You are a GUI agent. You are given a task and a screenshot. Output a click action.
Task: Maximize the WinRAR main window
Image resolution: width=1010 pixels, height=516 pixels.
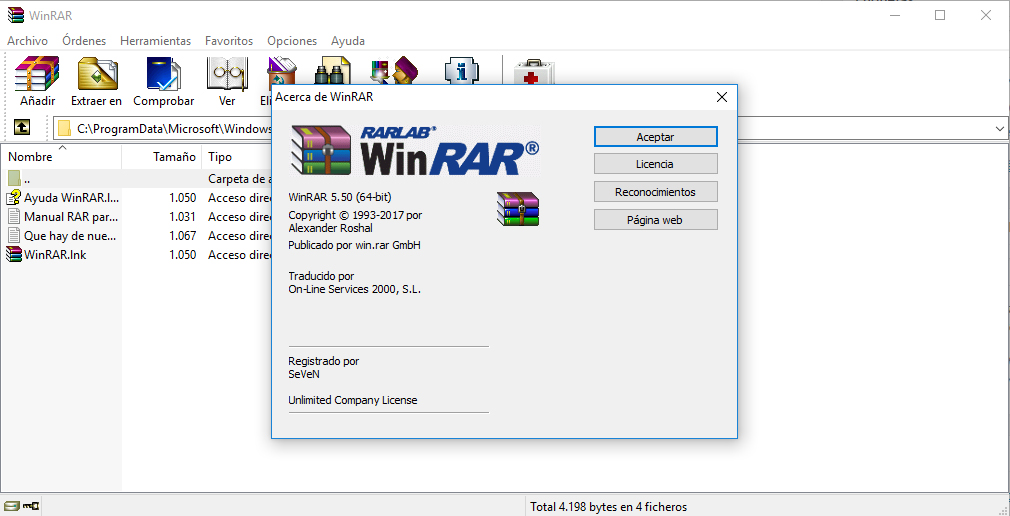pos(940,15)
